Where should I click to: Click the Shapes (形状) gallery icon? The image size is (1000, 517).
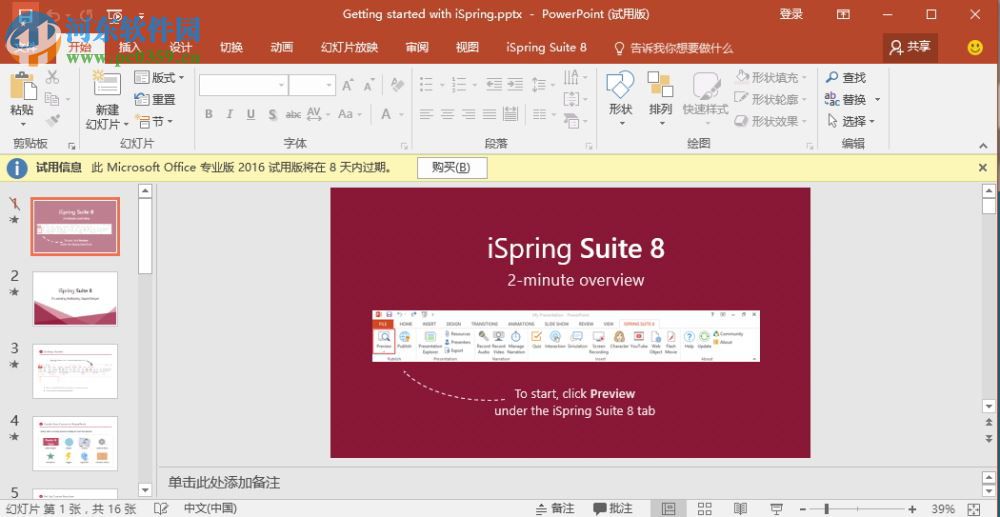click(x=620, y=84)
